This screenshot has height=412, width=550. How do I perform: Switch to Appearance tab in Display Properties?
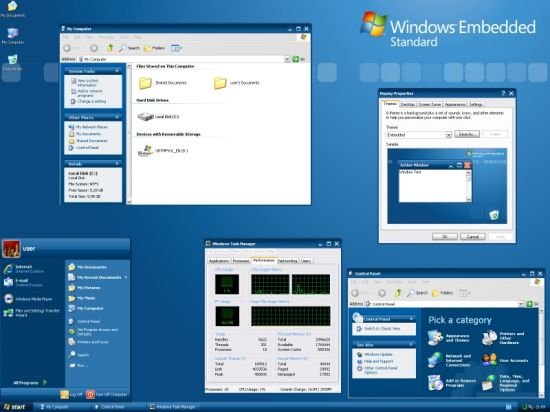[455, 104]
